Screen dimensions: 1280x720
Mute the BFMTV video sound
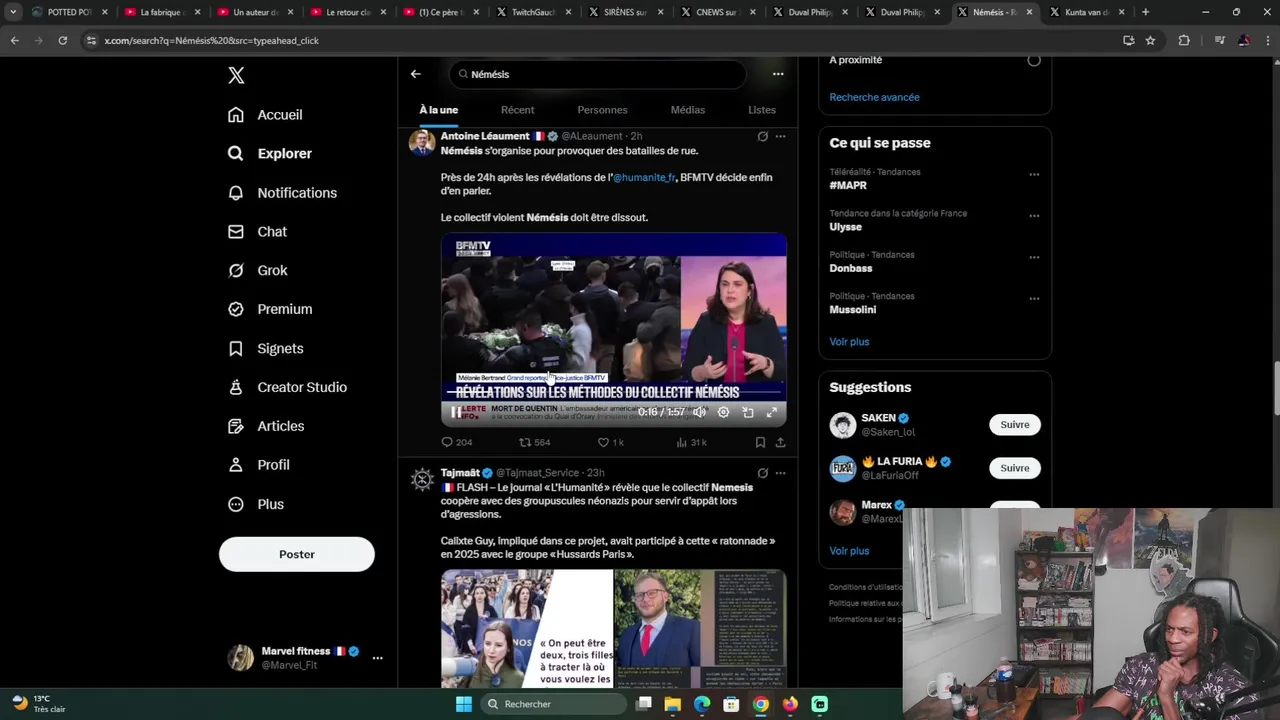699,412
